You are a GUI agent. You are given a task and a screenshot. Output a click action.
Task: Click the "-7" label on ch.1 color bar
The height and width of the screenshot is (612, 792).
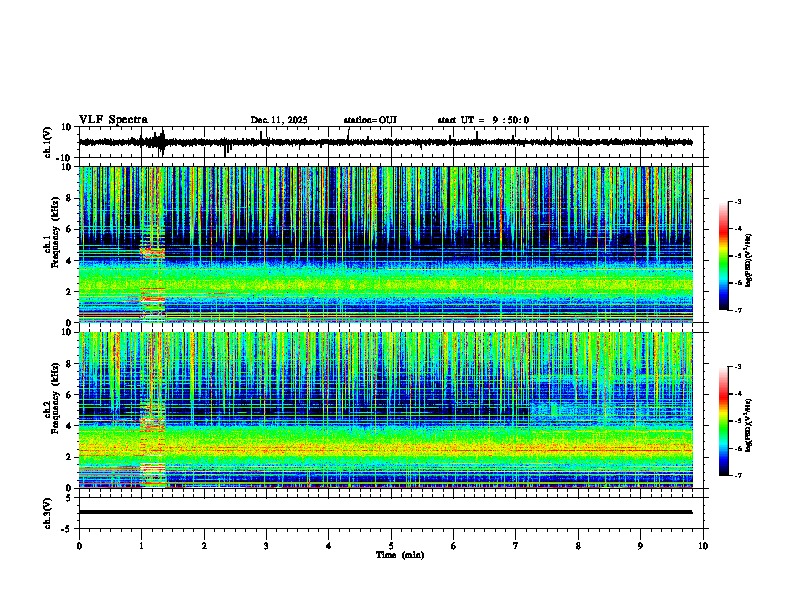(x=738, y=310)
